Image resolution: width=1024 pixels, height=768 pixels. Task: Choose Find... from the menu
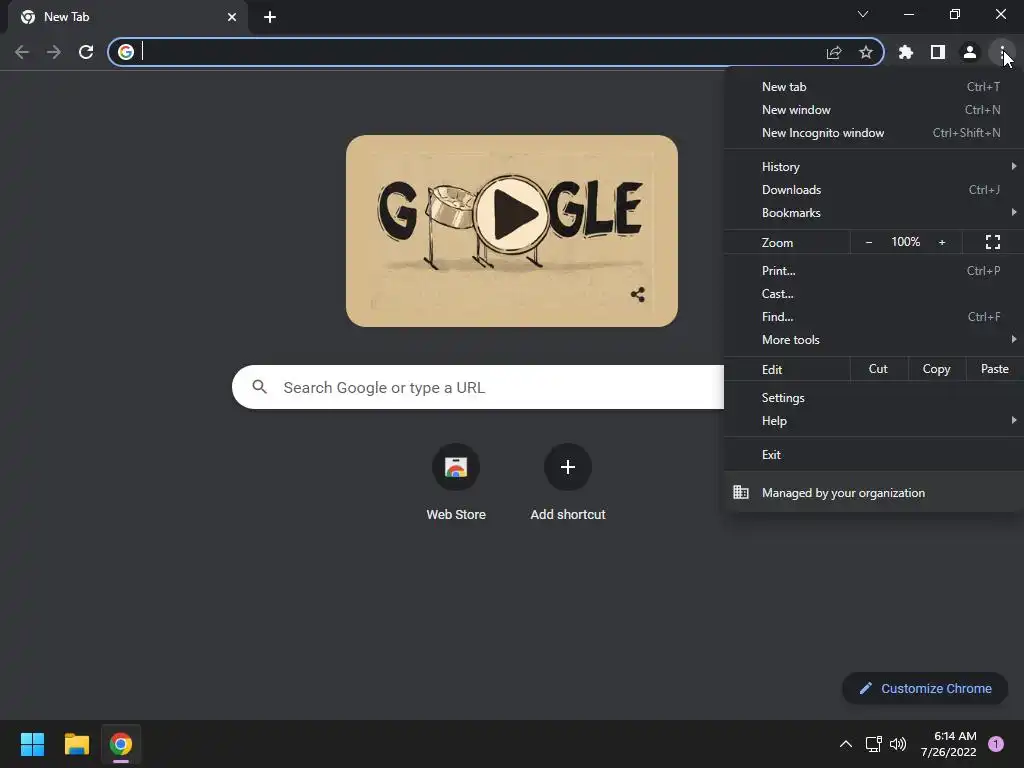pos(874,316)
